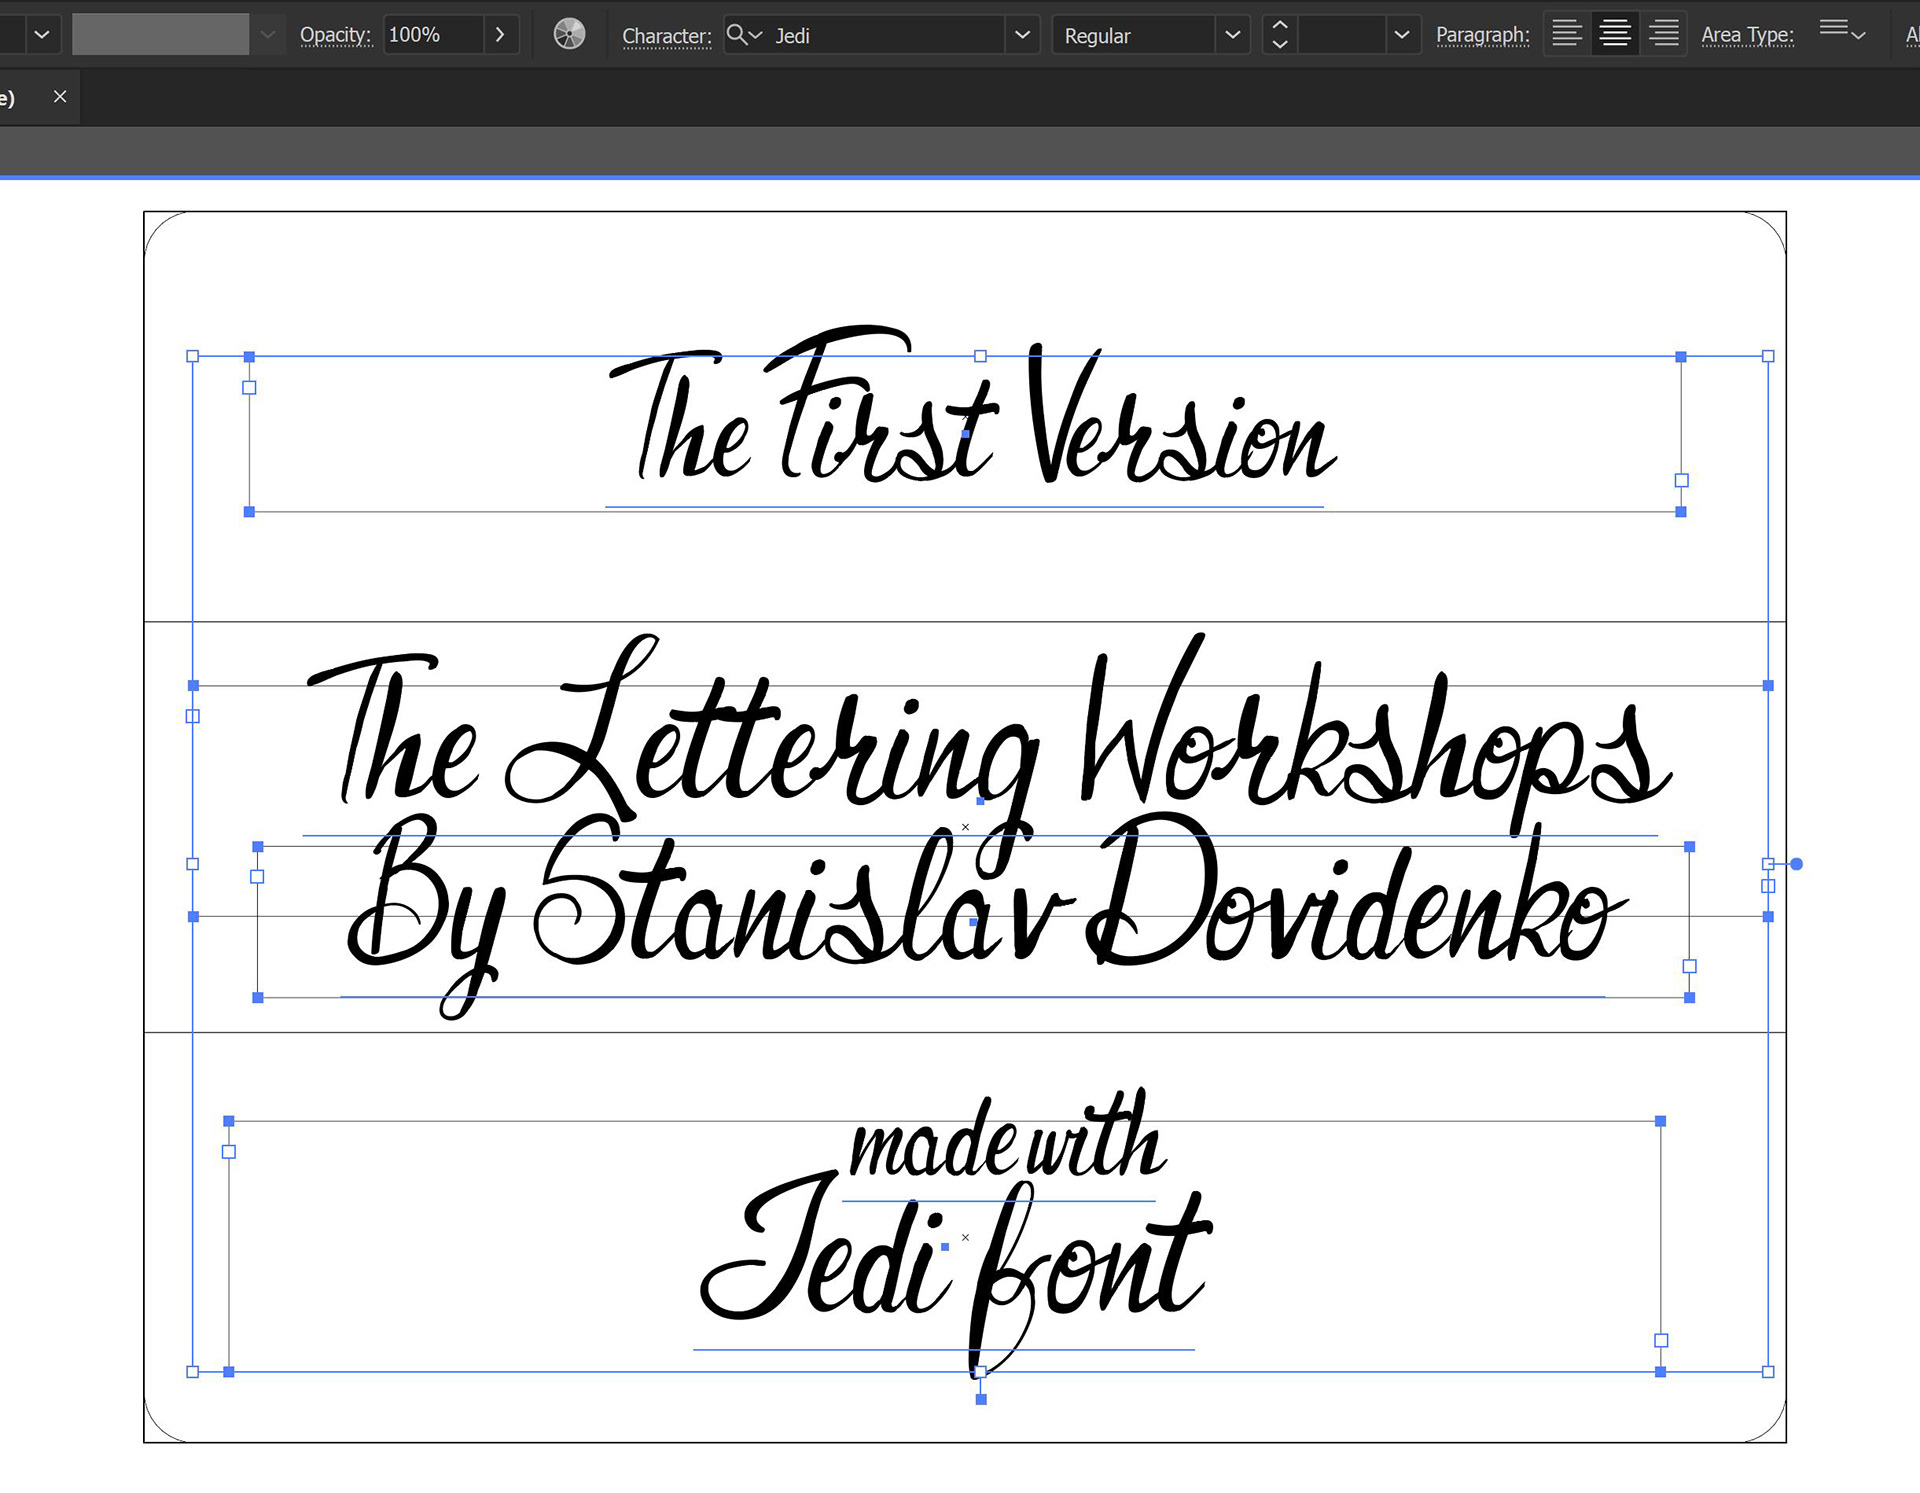Viewport: 1920px width, 1493px height.
Task: Click the Area Type label
Action: pyautogui.click(x=1747, y=35)
